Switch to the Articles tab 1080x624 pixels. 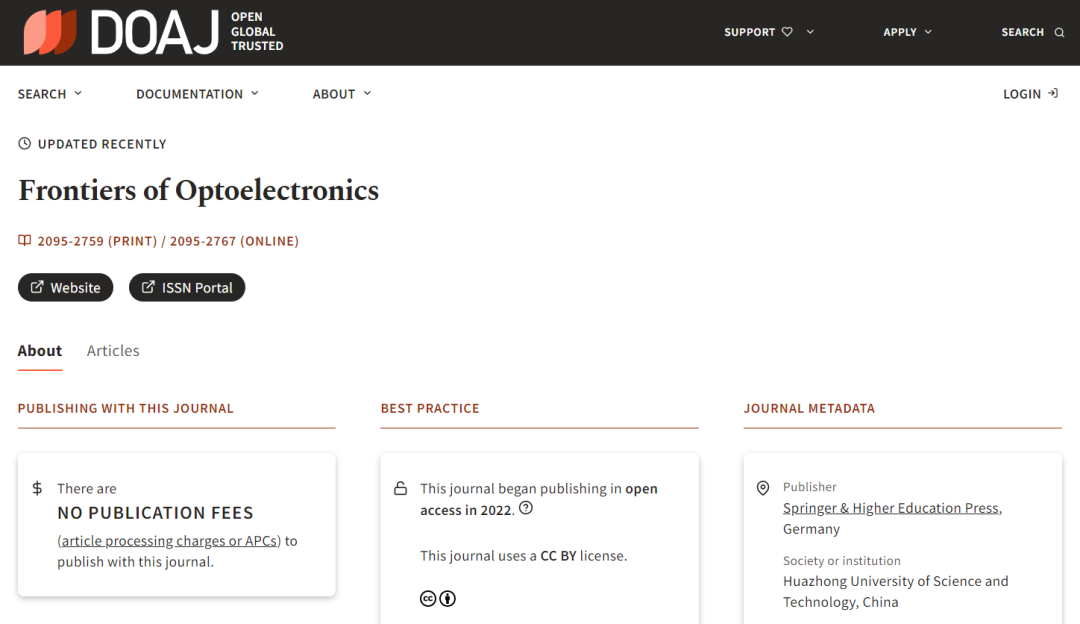(x=113, y=351)
